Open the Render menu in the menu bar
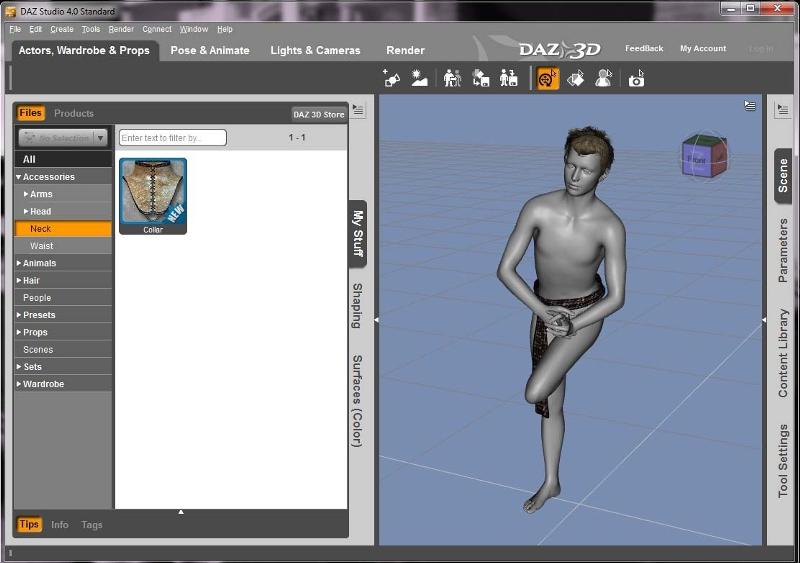This screenshot has height=563, width=800. (121, 29)
